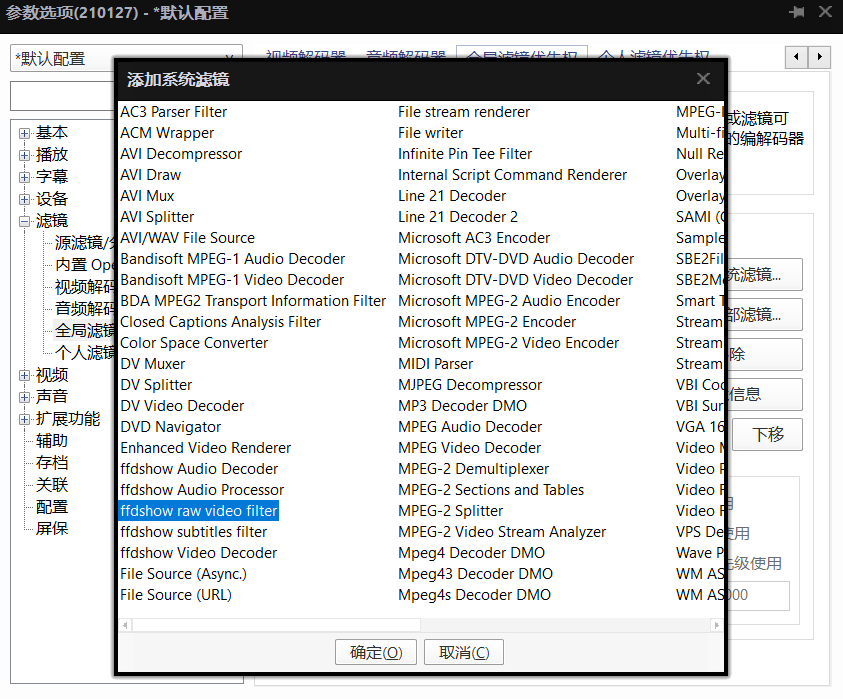
Task: Confirm with the 确定(O) button
Action: click(376, 653)
